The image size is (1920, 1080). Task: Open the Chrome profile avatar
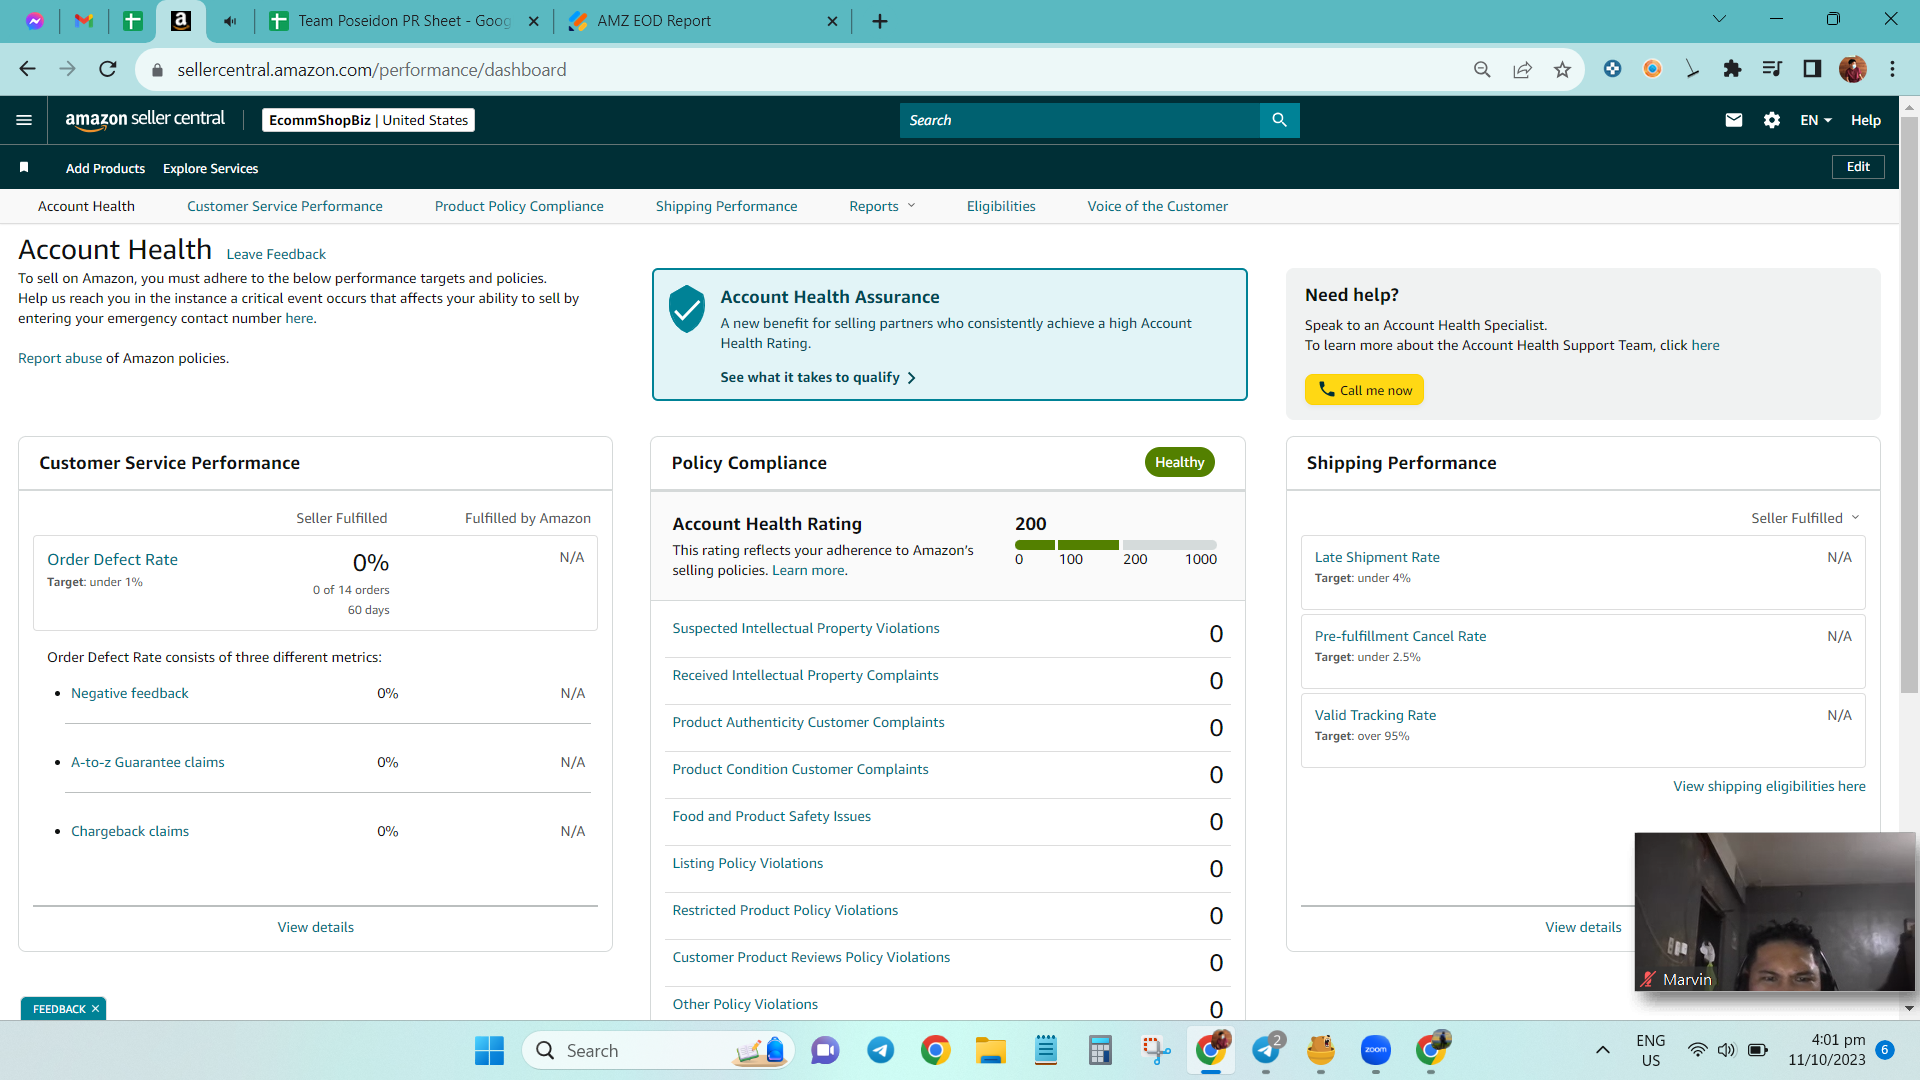pyautogui.click(x=1853, y=69)
